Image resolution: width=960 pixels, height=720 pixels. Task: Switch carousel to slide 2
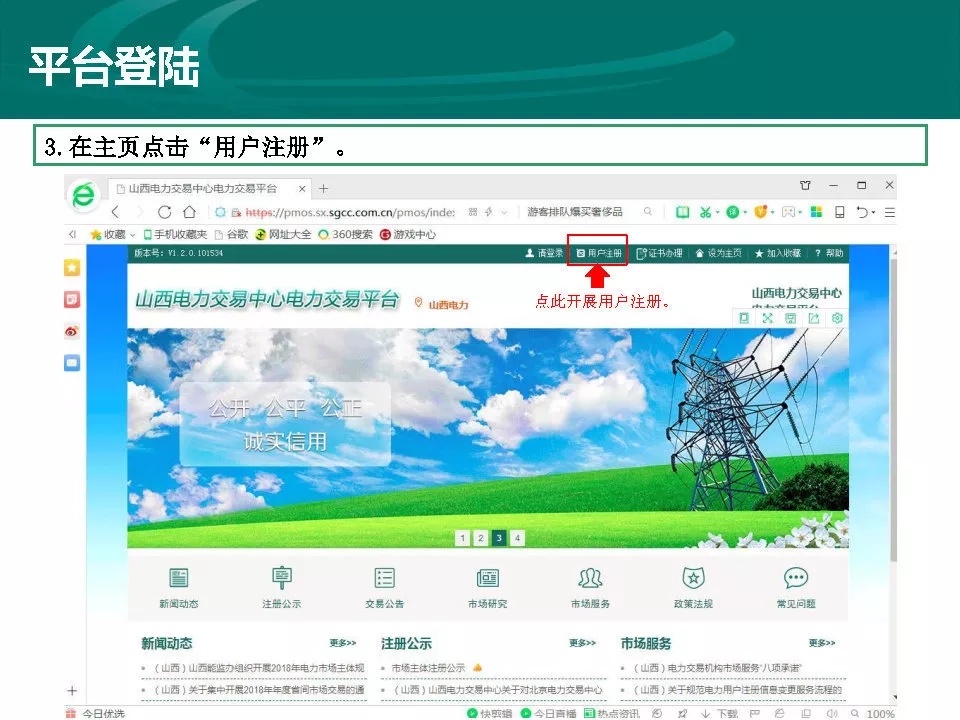coord(480,538)
